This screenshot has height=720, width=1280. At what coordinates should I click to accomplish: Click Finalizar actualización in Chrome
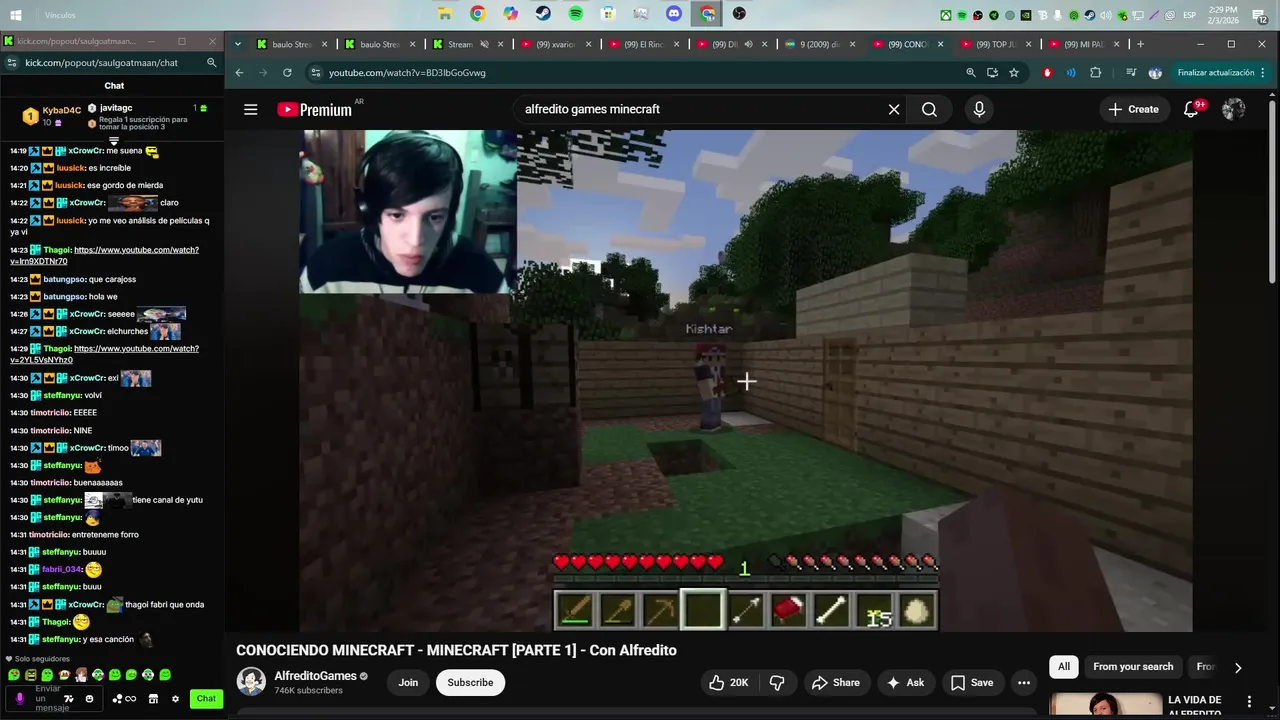click(1215, 73)
